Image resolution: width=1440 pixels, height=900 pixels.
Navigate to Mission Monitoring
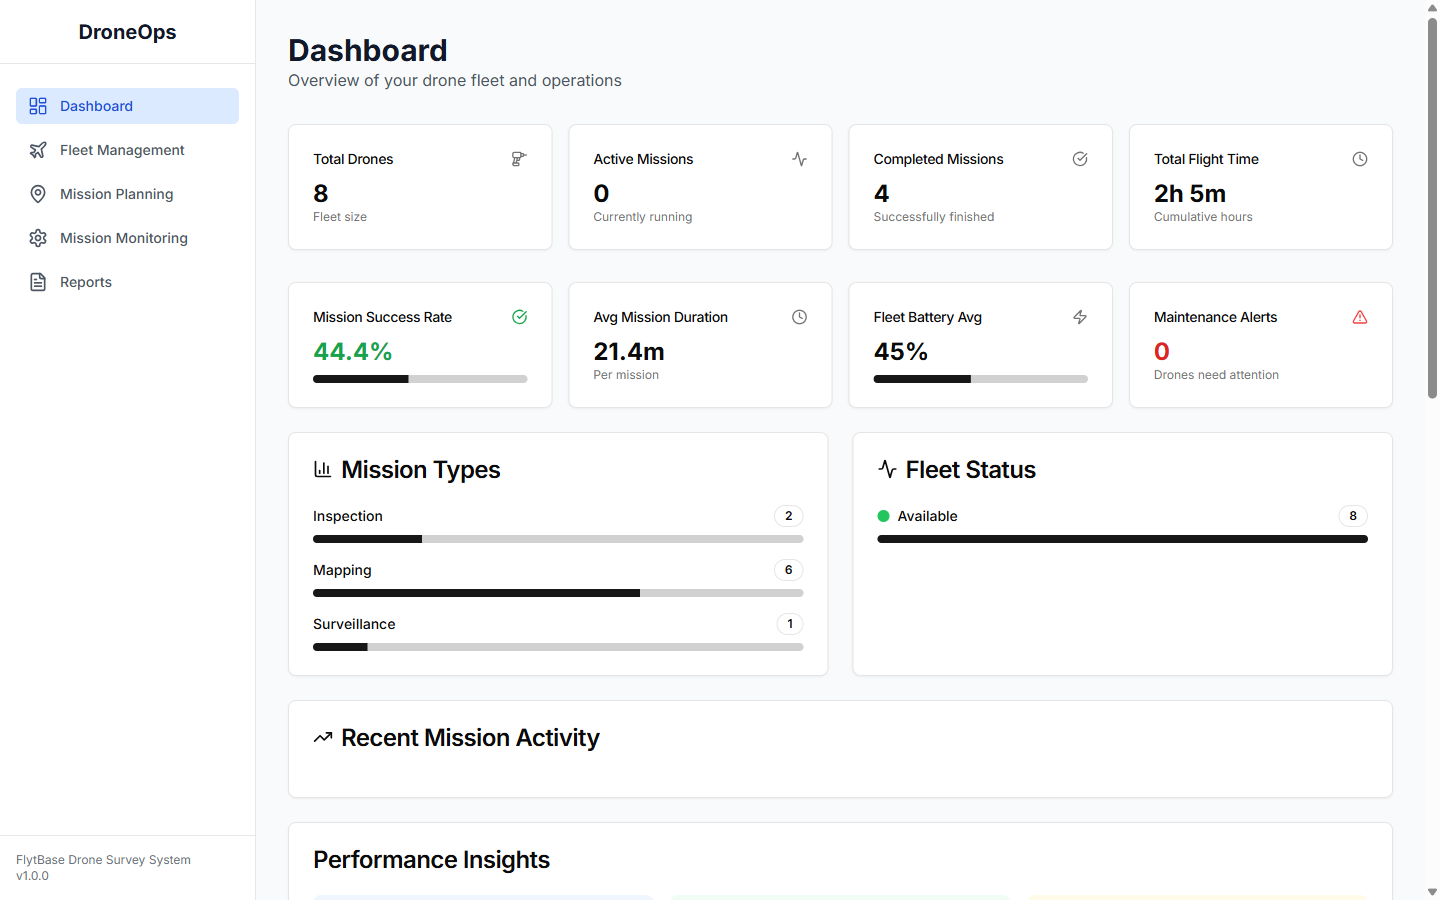[x=127, y=238]
